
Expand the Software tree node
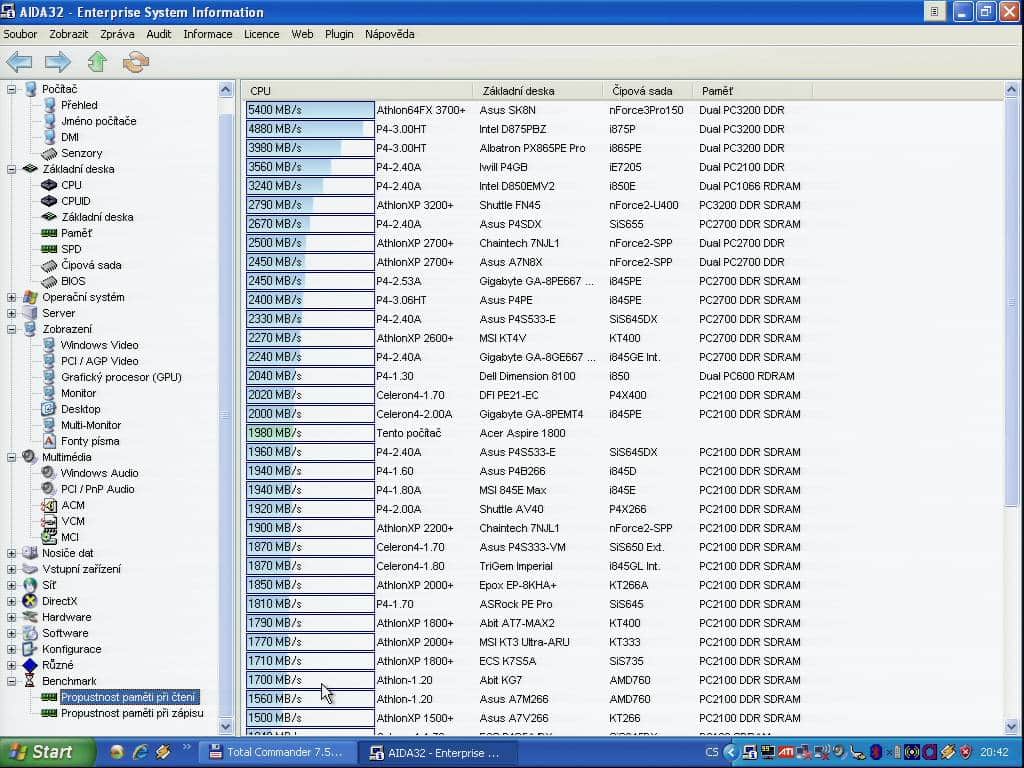[x=12, y=633]
